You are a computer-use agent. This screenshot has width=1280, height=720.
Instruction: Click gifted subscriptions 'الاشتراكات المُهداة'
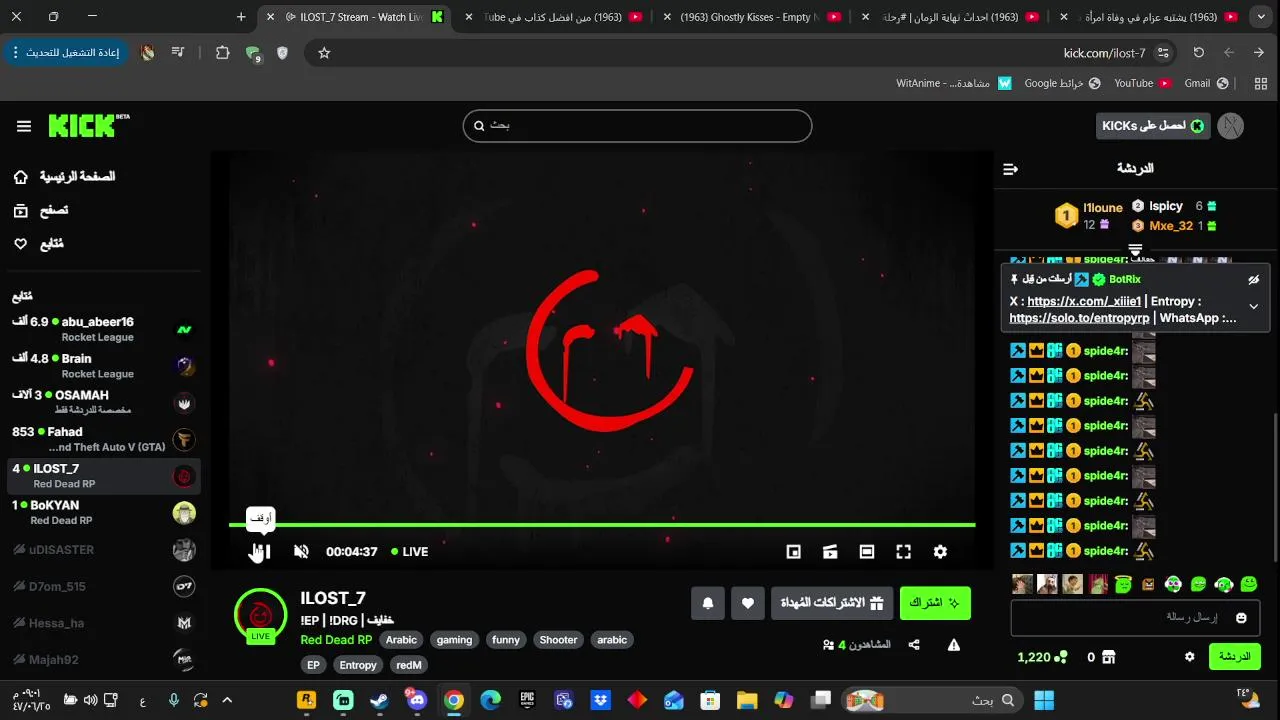[x=832, y=603]
